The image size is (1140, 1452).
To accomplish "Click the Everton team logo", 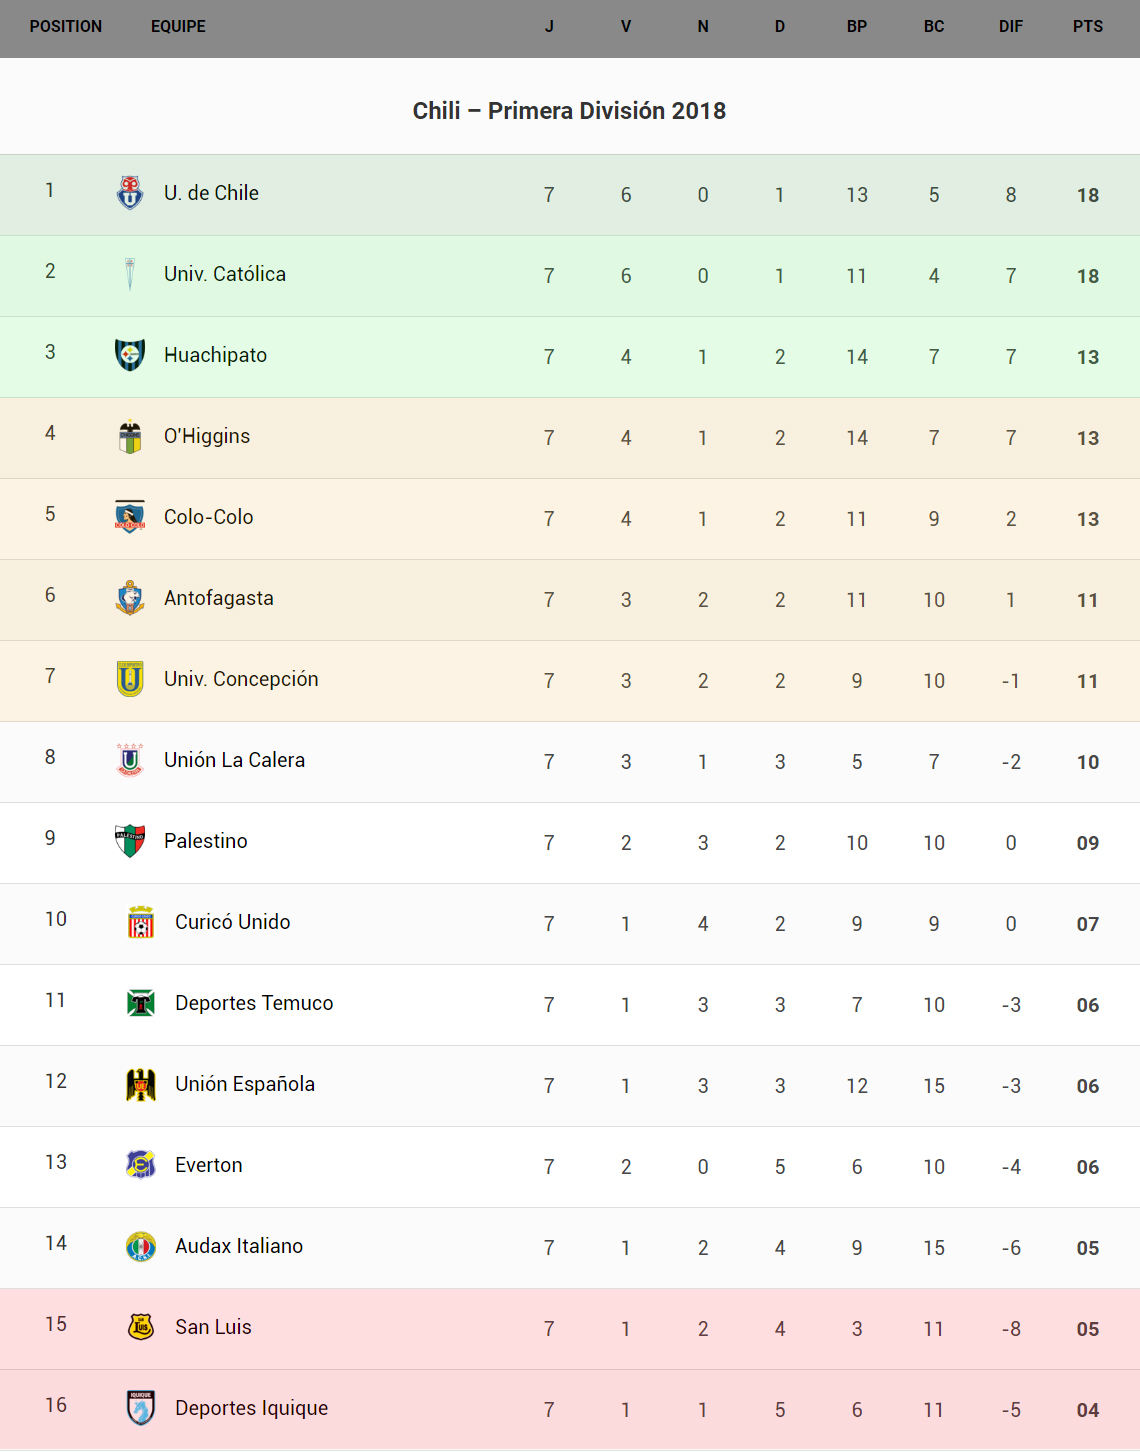I will (141, 1165).
